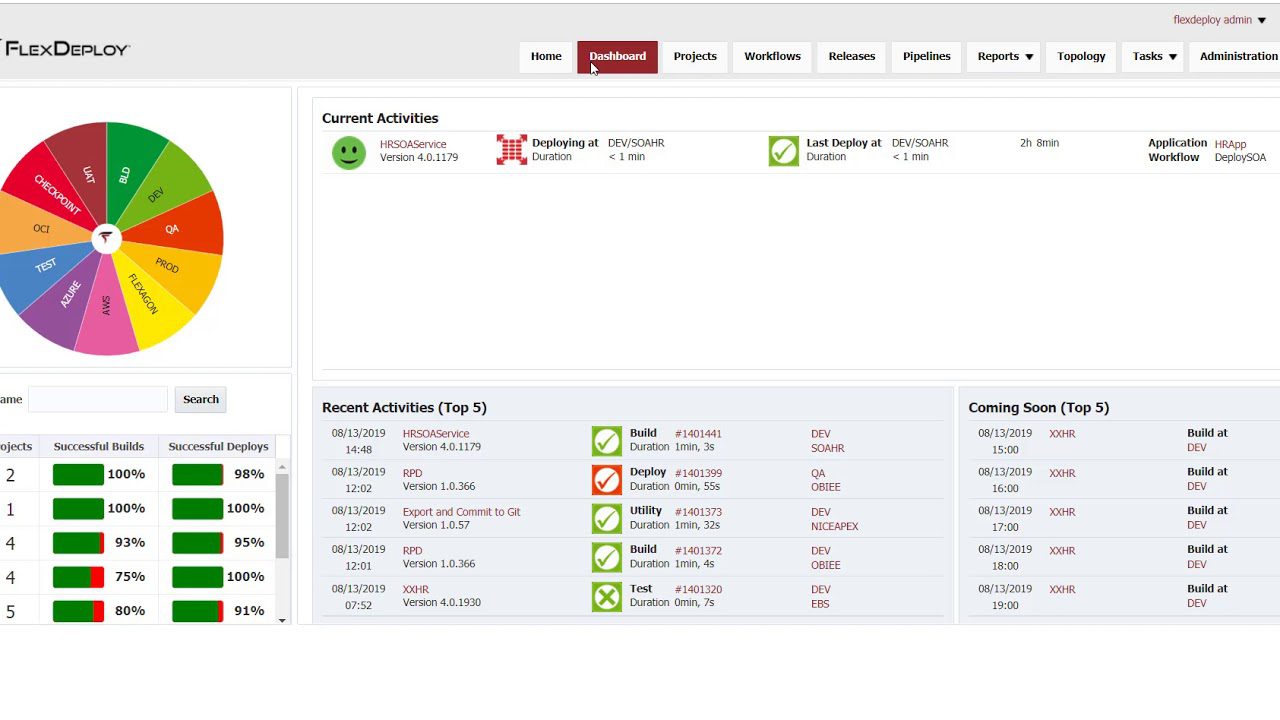
Task: Click the Build #1401441 success checkmark icon
Action: coord(606,441)
